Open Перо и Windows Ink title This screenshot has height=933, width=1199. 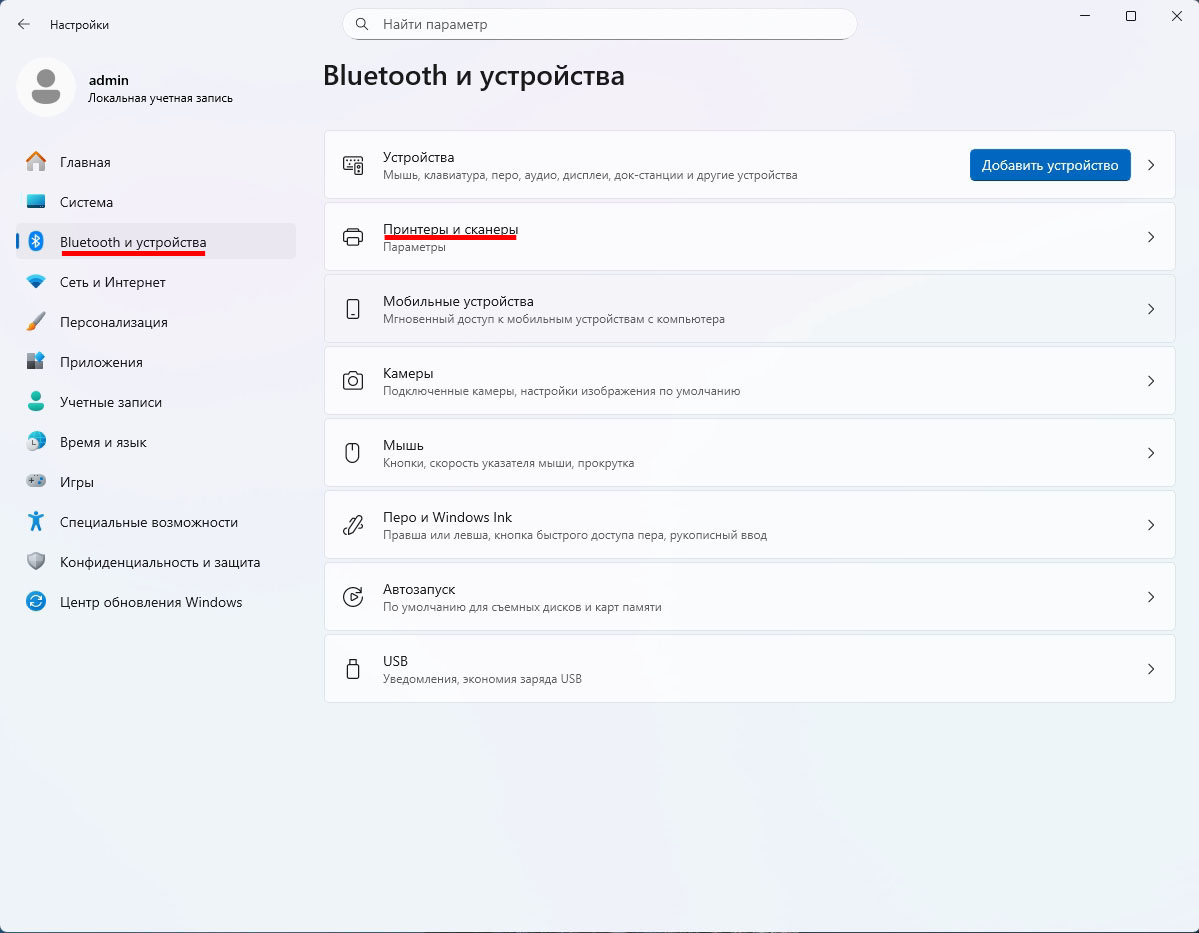click(447, 517)
